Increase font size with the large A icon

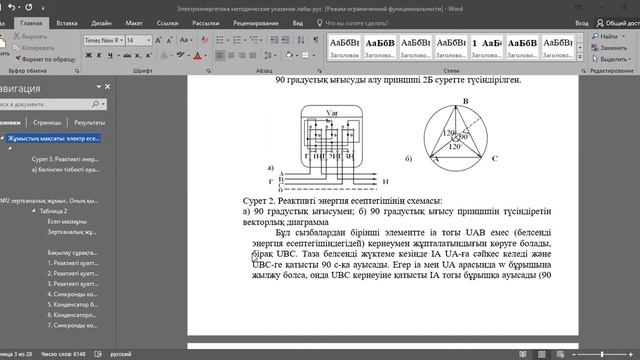(x=158, y=40)
